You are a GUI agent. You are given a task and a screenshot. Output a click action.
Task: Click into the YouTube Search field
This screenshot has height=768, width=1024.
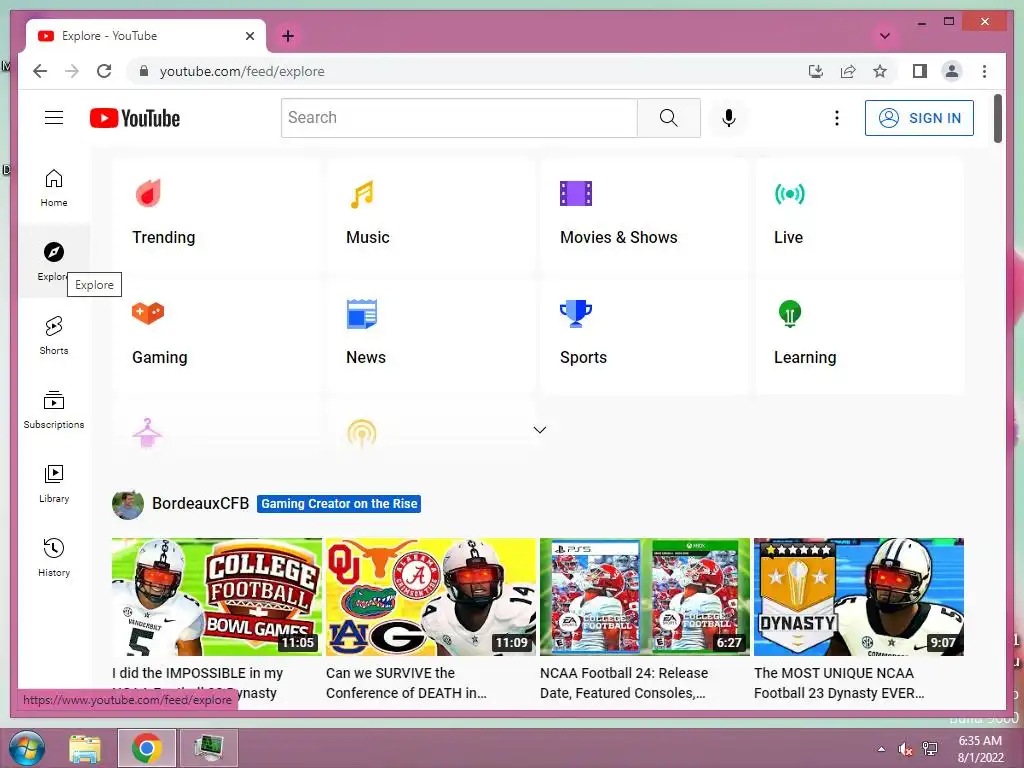460,118
